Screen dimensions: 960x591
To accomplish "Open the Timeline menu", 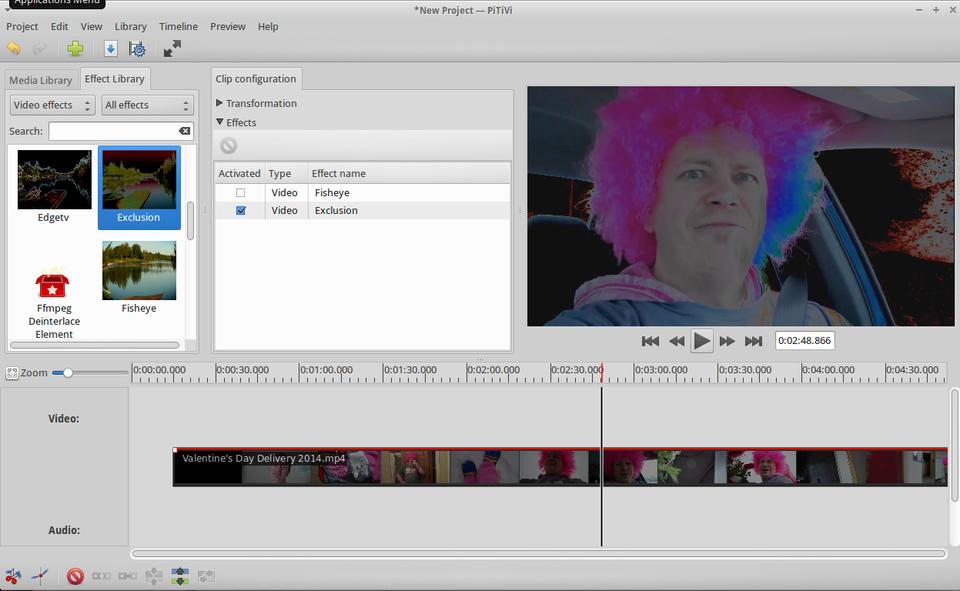I will point(178,26).
